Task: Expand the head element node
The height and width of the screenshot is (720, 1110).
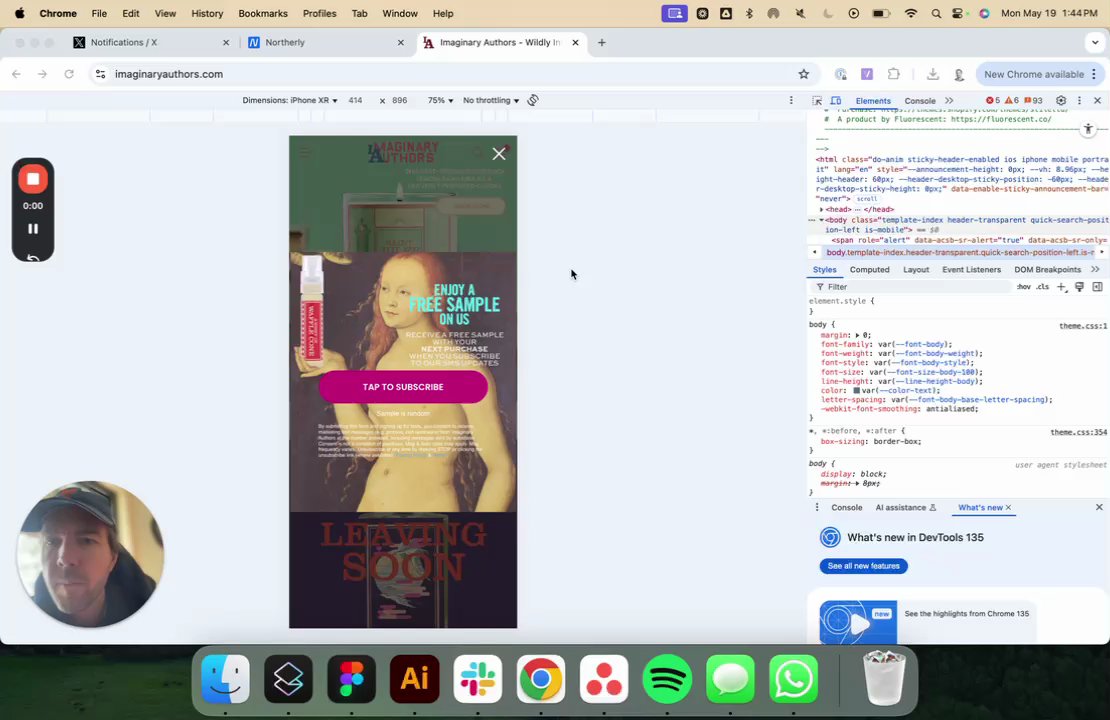Action: (x=821, y=210)
